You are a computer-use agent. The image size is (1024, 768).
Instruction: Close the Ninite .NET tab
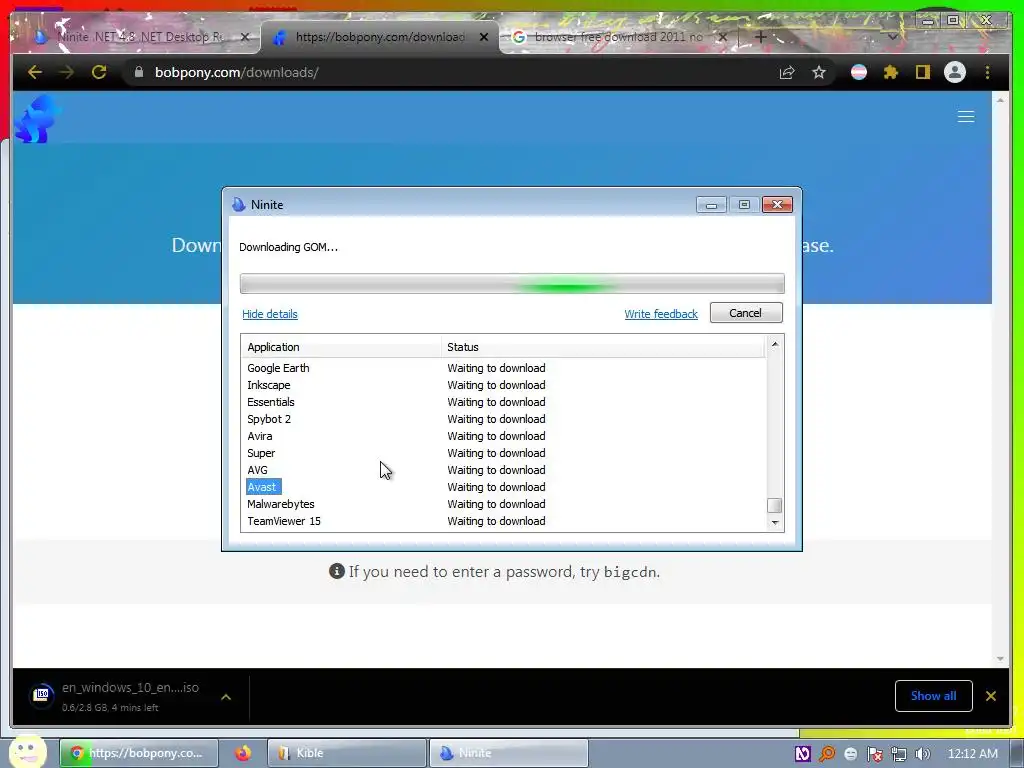pos(245,37)
